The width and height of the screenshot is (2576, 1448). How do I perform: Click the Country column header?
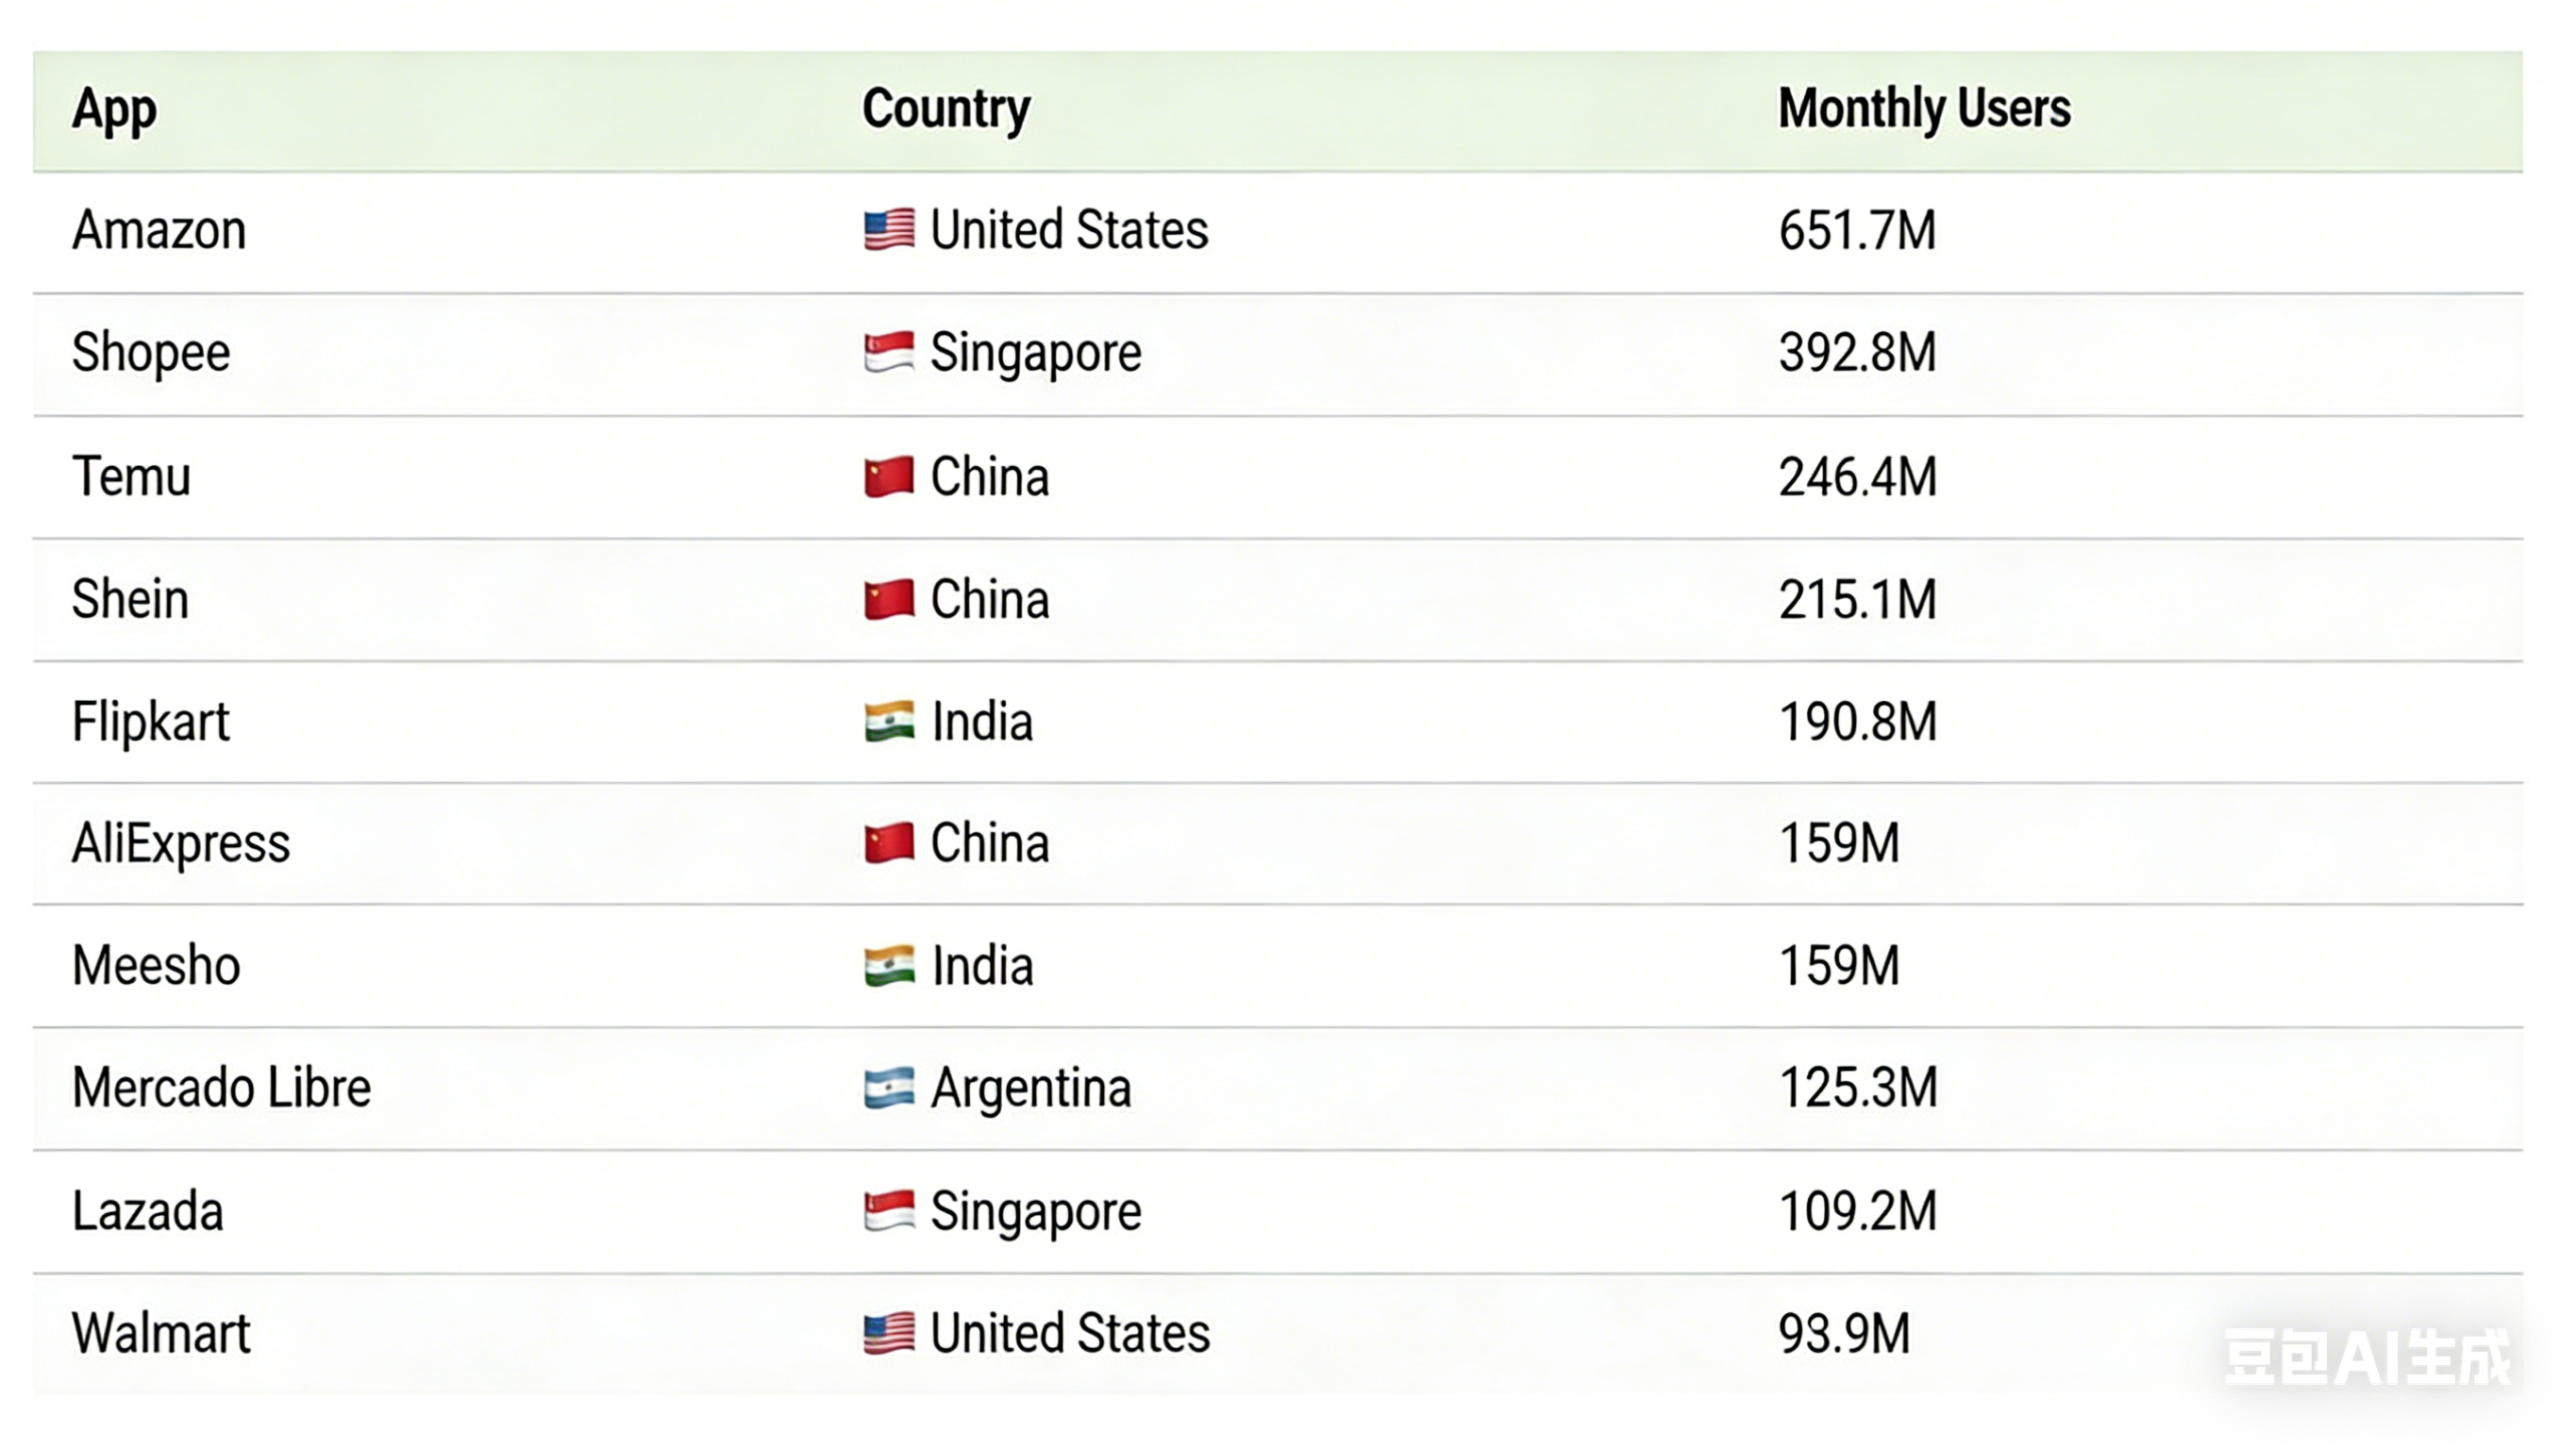[x=945, y=109]
